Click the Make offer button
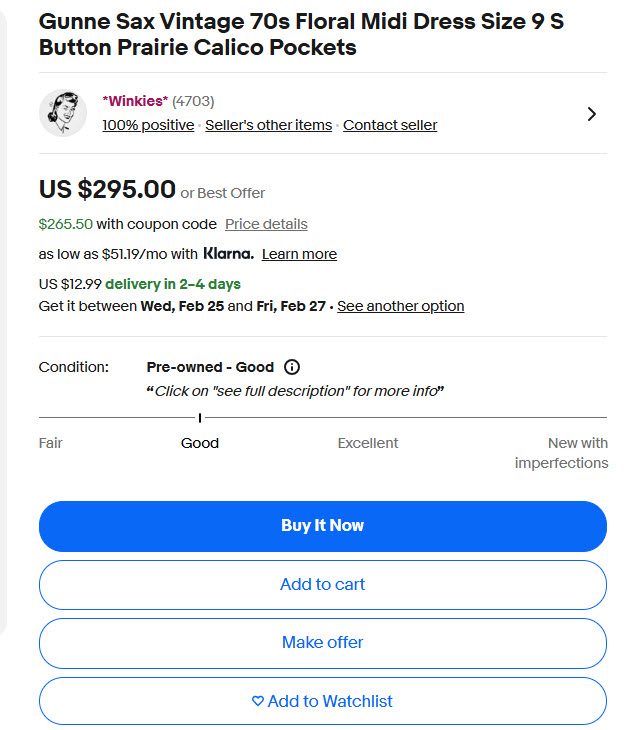This screenshot has height=730, width=630. pos(322,643)
